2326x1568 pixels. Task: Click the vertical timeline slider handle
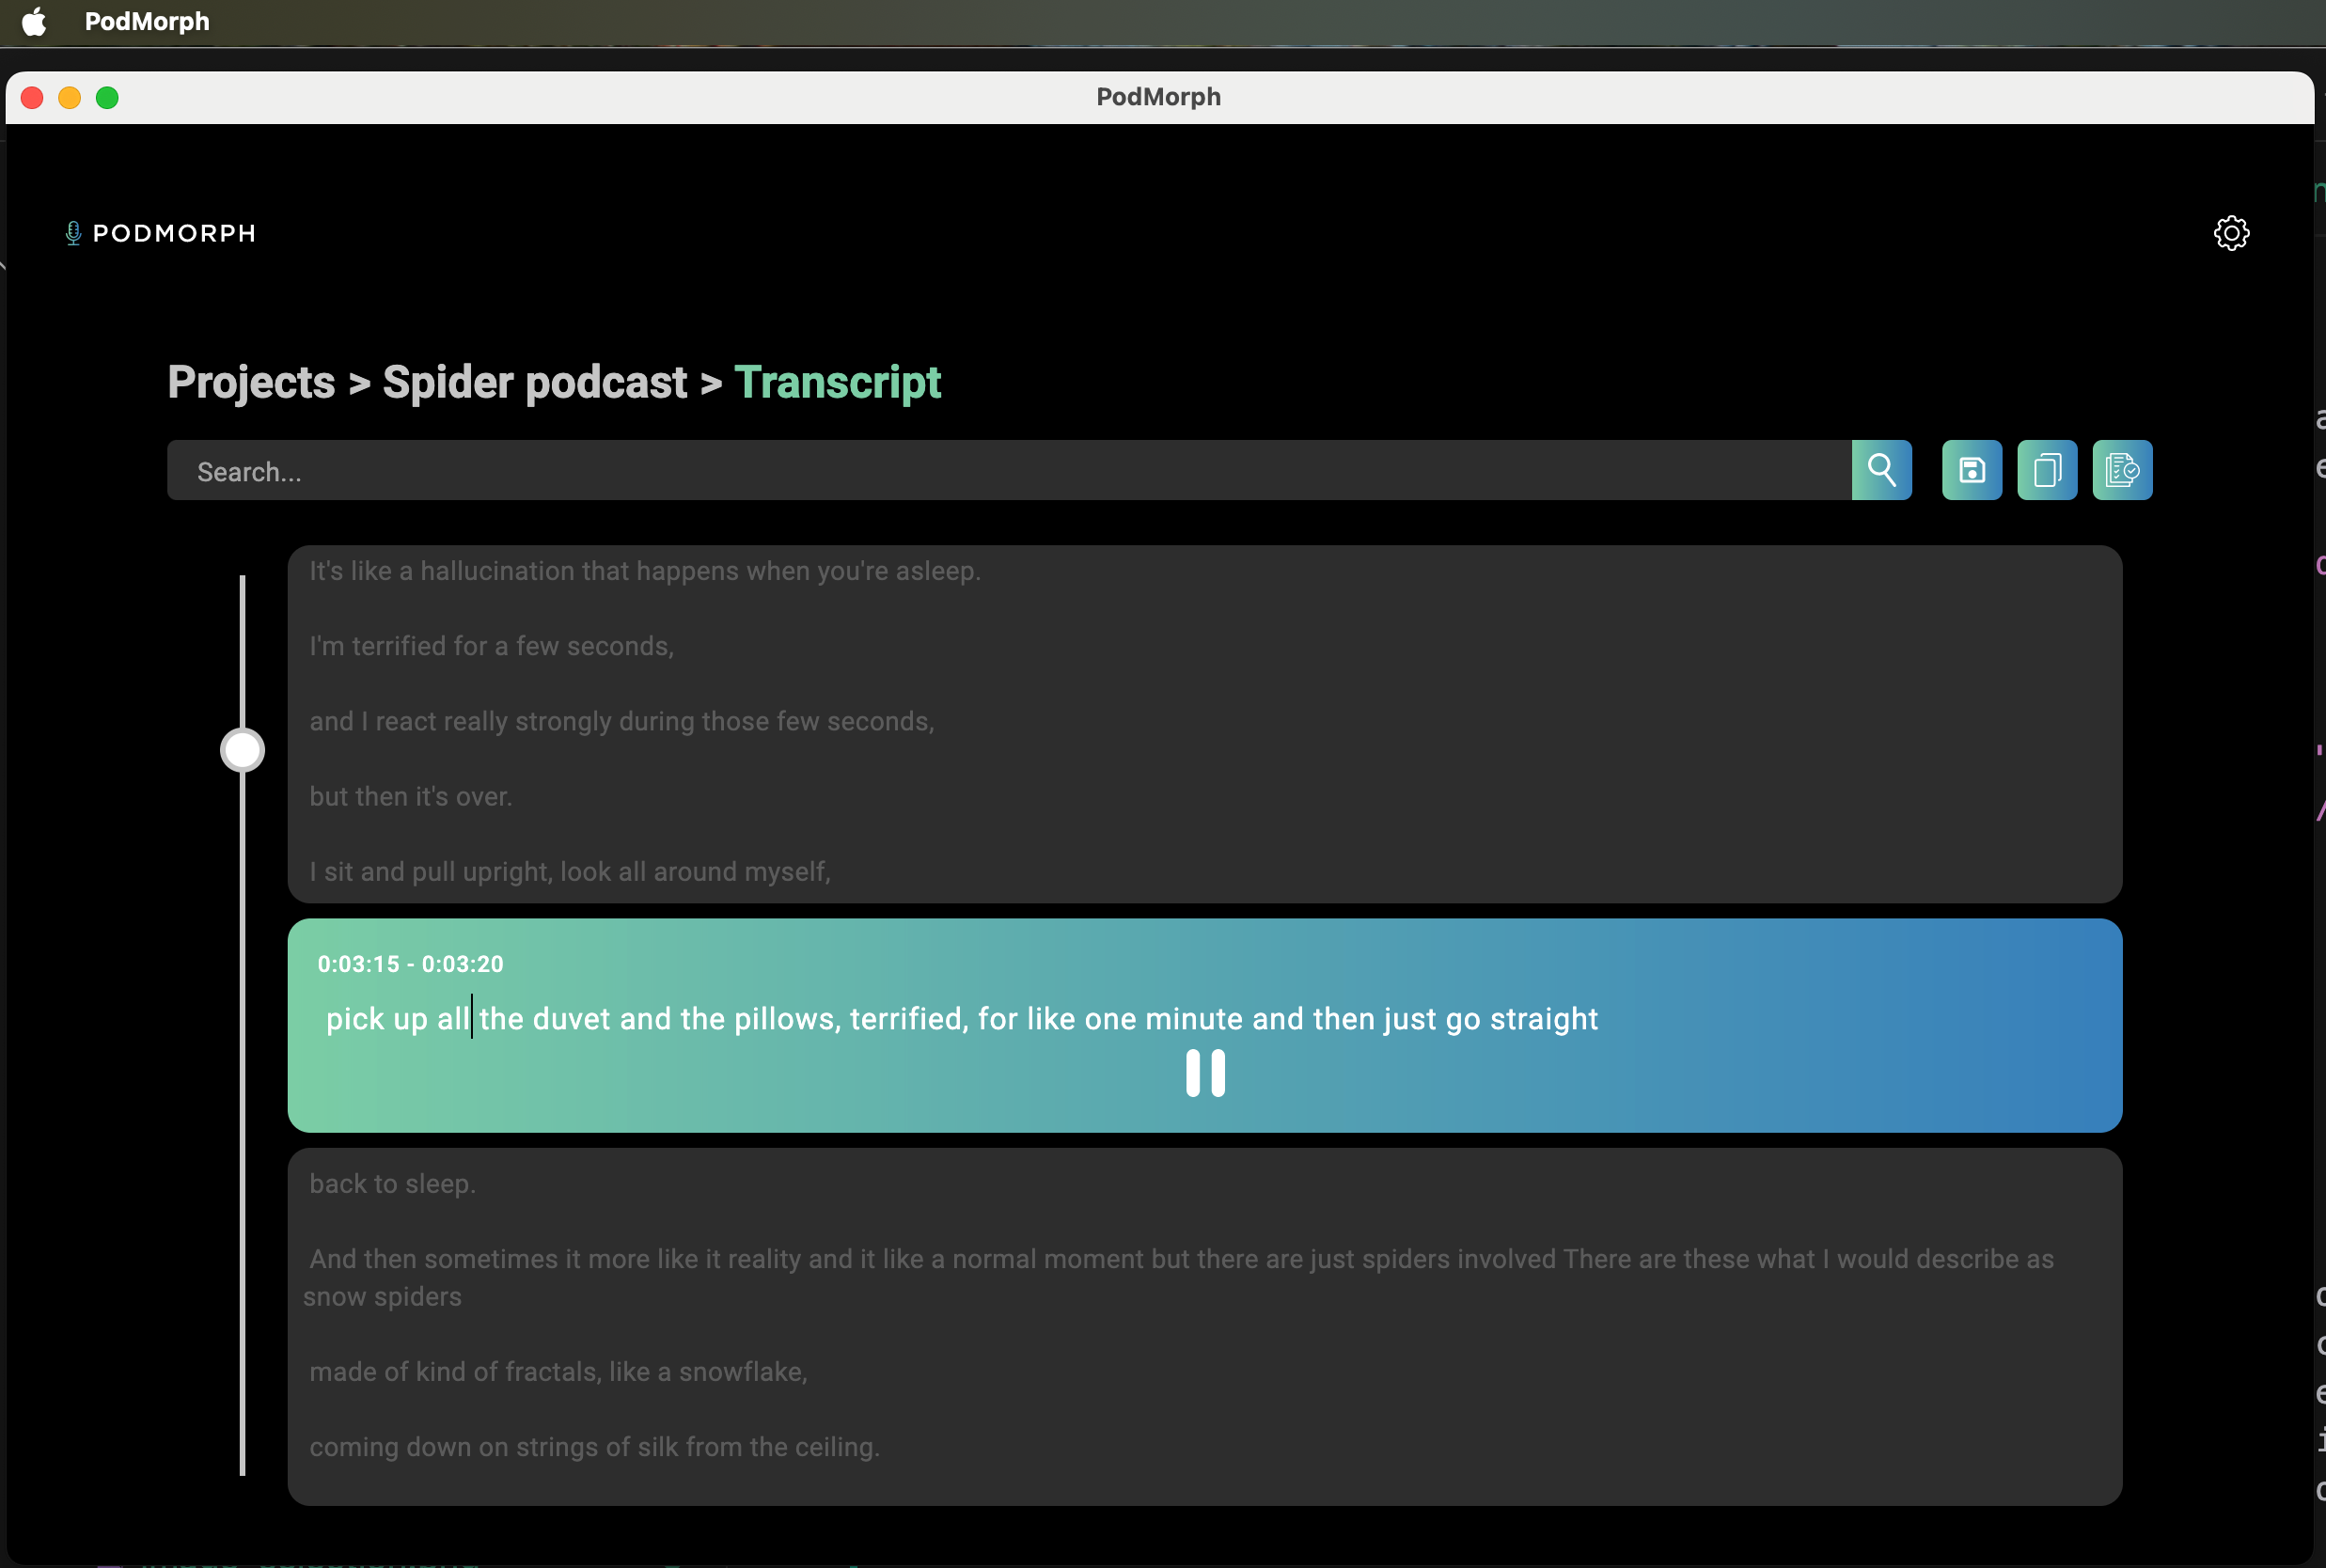242,750
